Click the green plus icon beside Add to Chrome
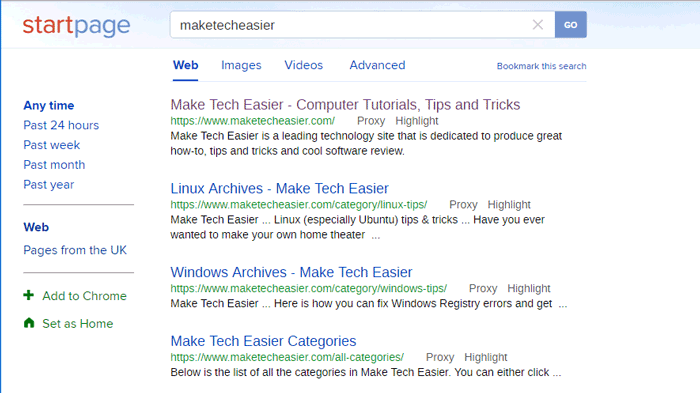 (29, 295)
